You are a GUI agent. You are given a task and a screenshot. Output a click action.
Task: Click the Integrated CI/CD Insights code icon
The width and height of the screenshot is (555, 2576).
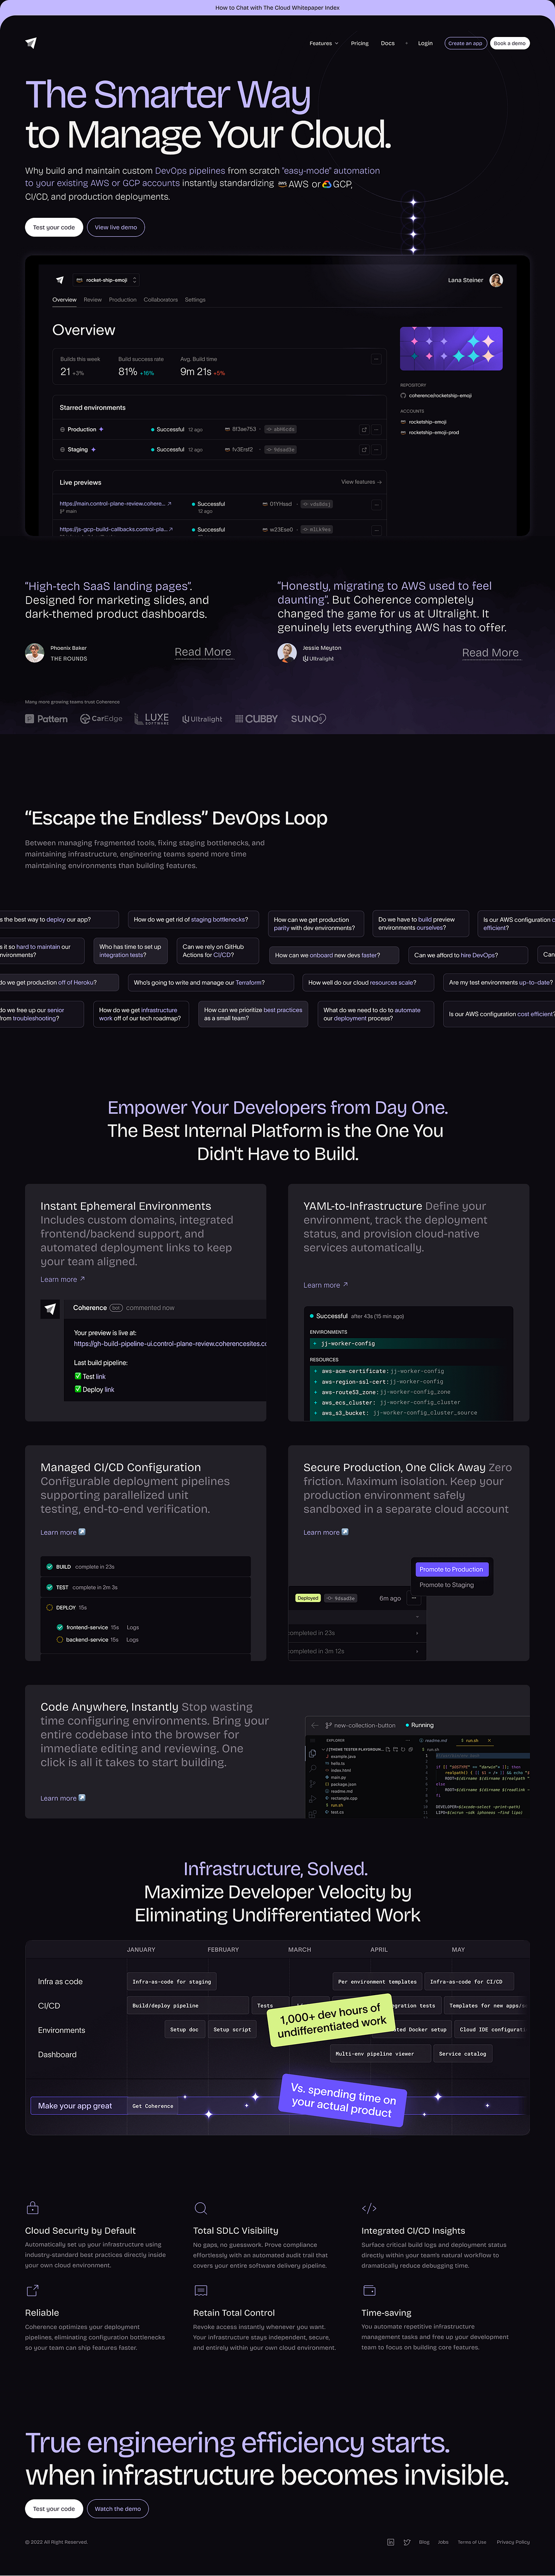pos(369,2208)
